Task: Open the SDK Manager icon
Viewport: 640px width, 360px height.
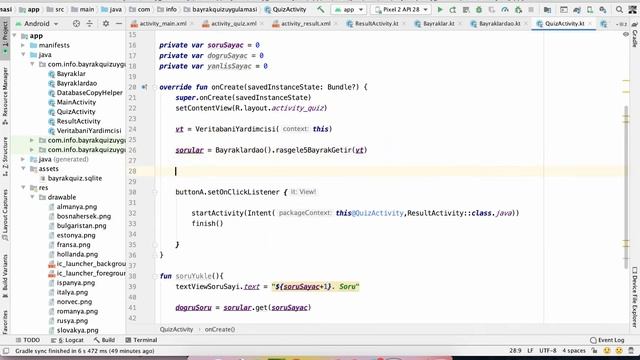Action: pyautogui.click(x=603, y=9)
